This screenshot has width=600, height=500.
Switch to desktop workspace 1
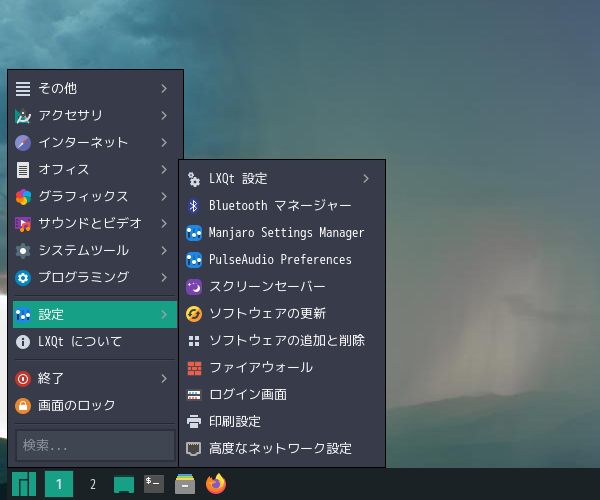click(x=59, y=484)
